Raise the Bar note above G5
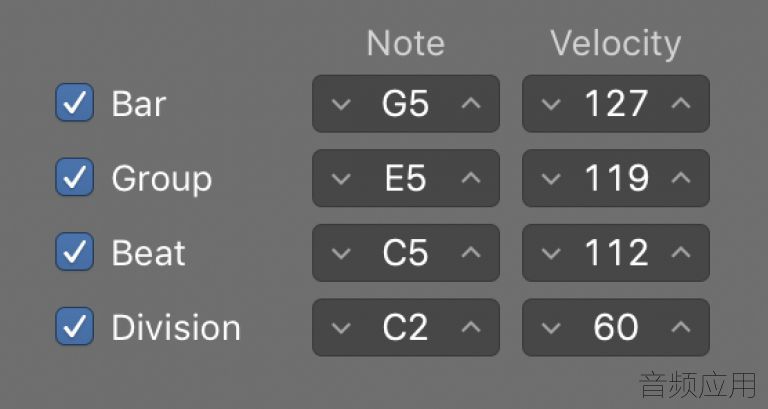 [x=471, y=103]
